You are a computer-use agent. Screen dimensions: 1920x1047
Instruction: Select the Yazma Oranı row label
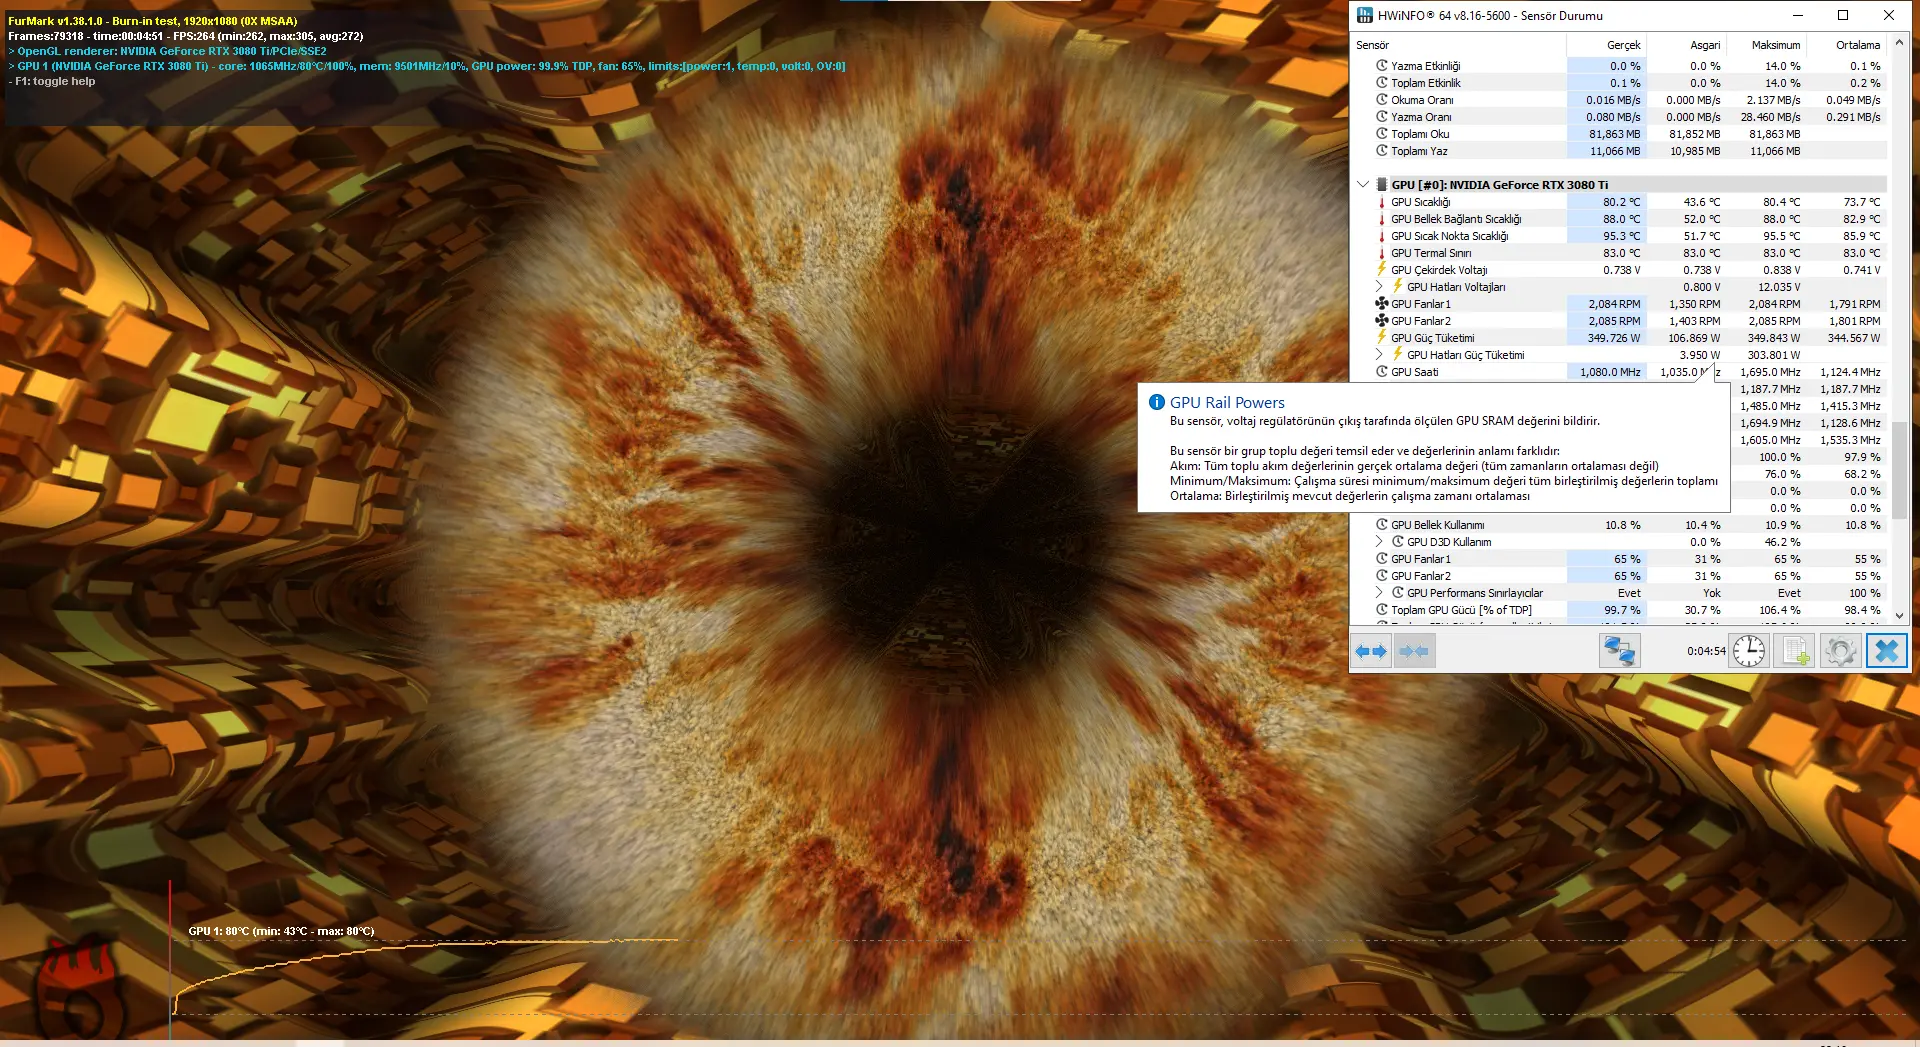point(1421,117)
